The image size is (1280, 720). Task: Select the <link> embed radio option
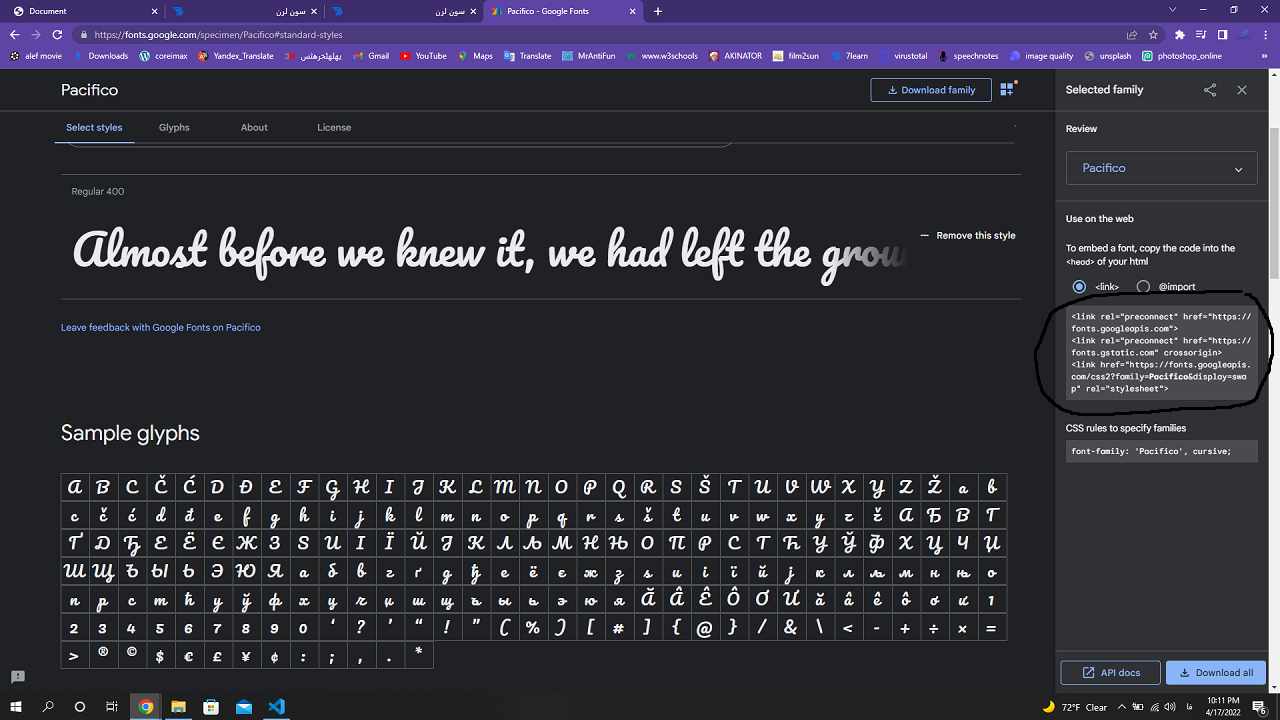tap(1079, 287)
